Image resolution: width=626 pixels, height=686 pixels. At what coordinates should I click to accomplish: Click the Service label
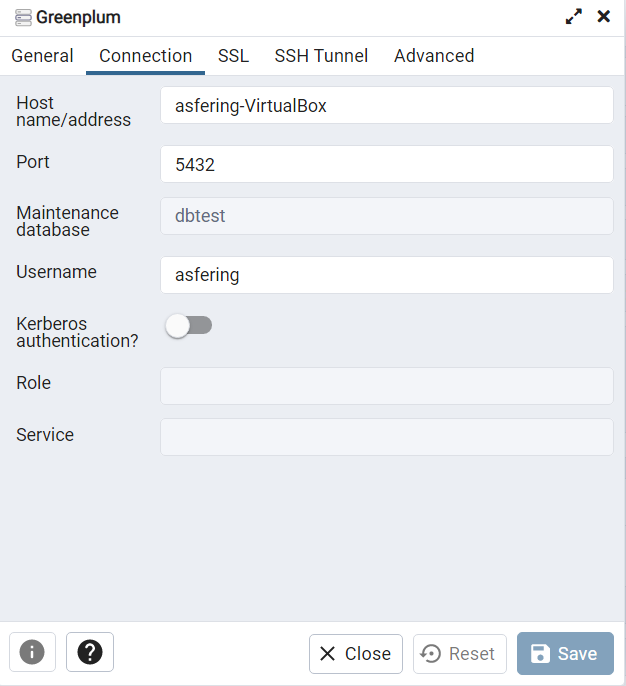coord(45,434)
